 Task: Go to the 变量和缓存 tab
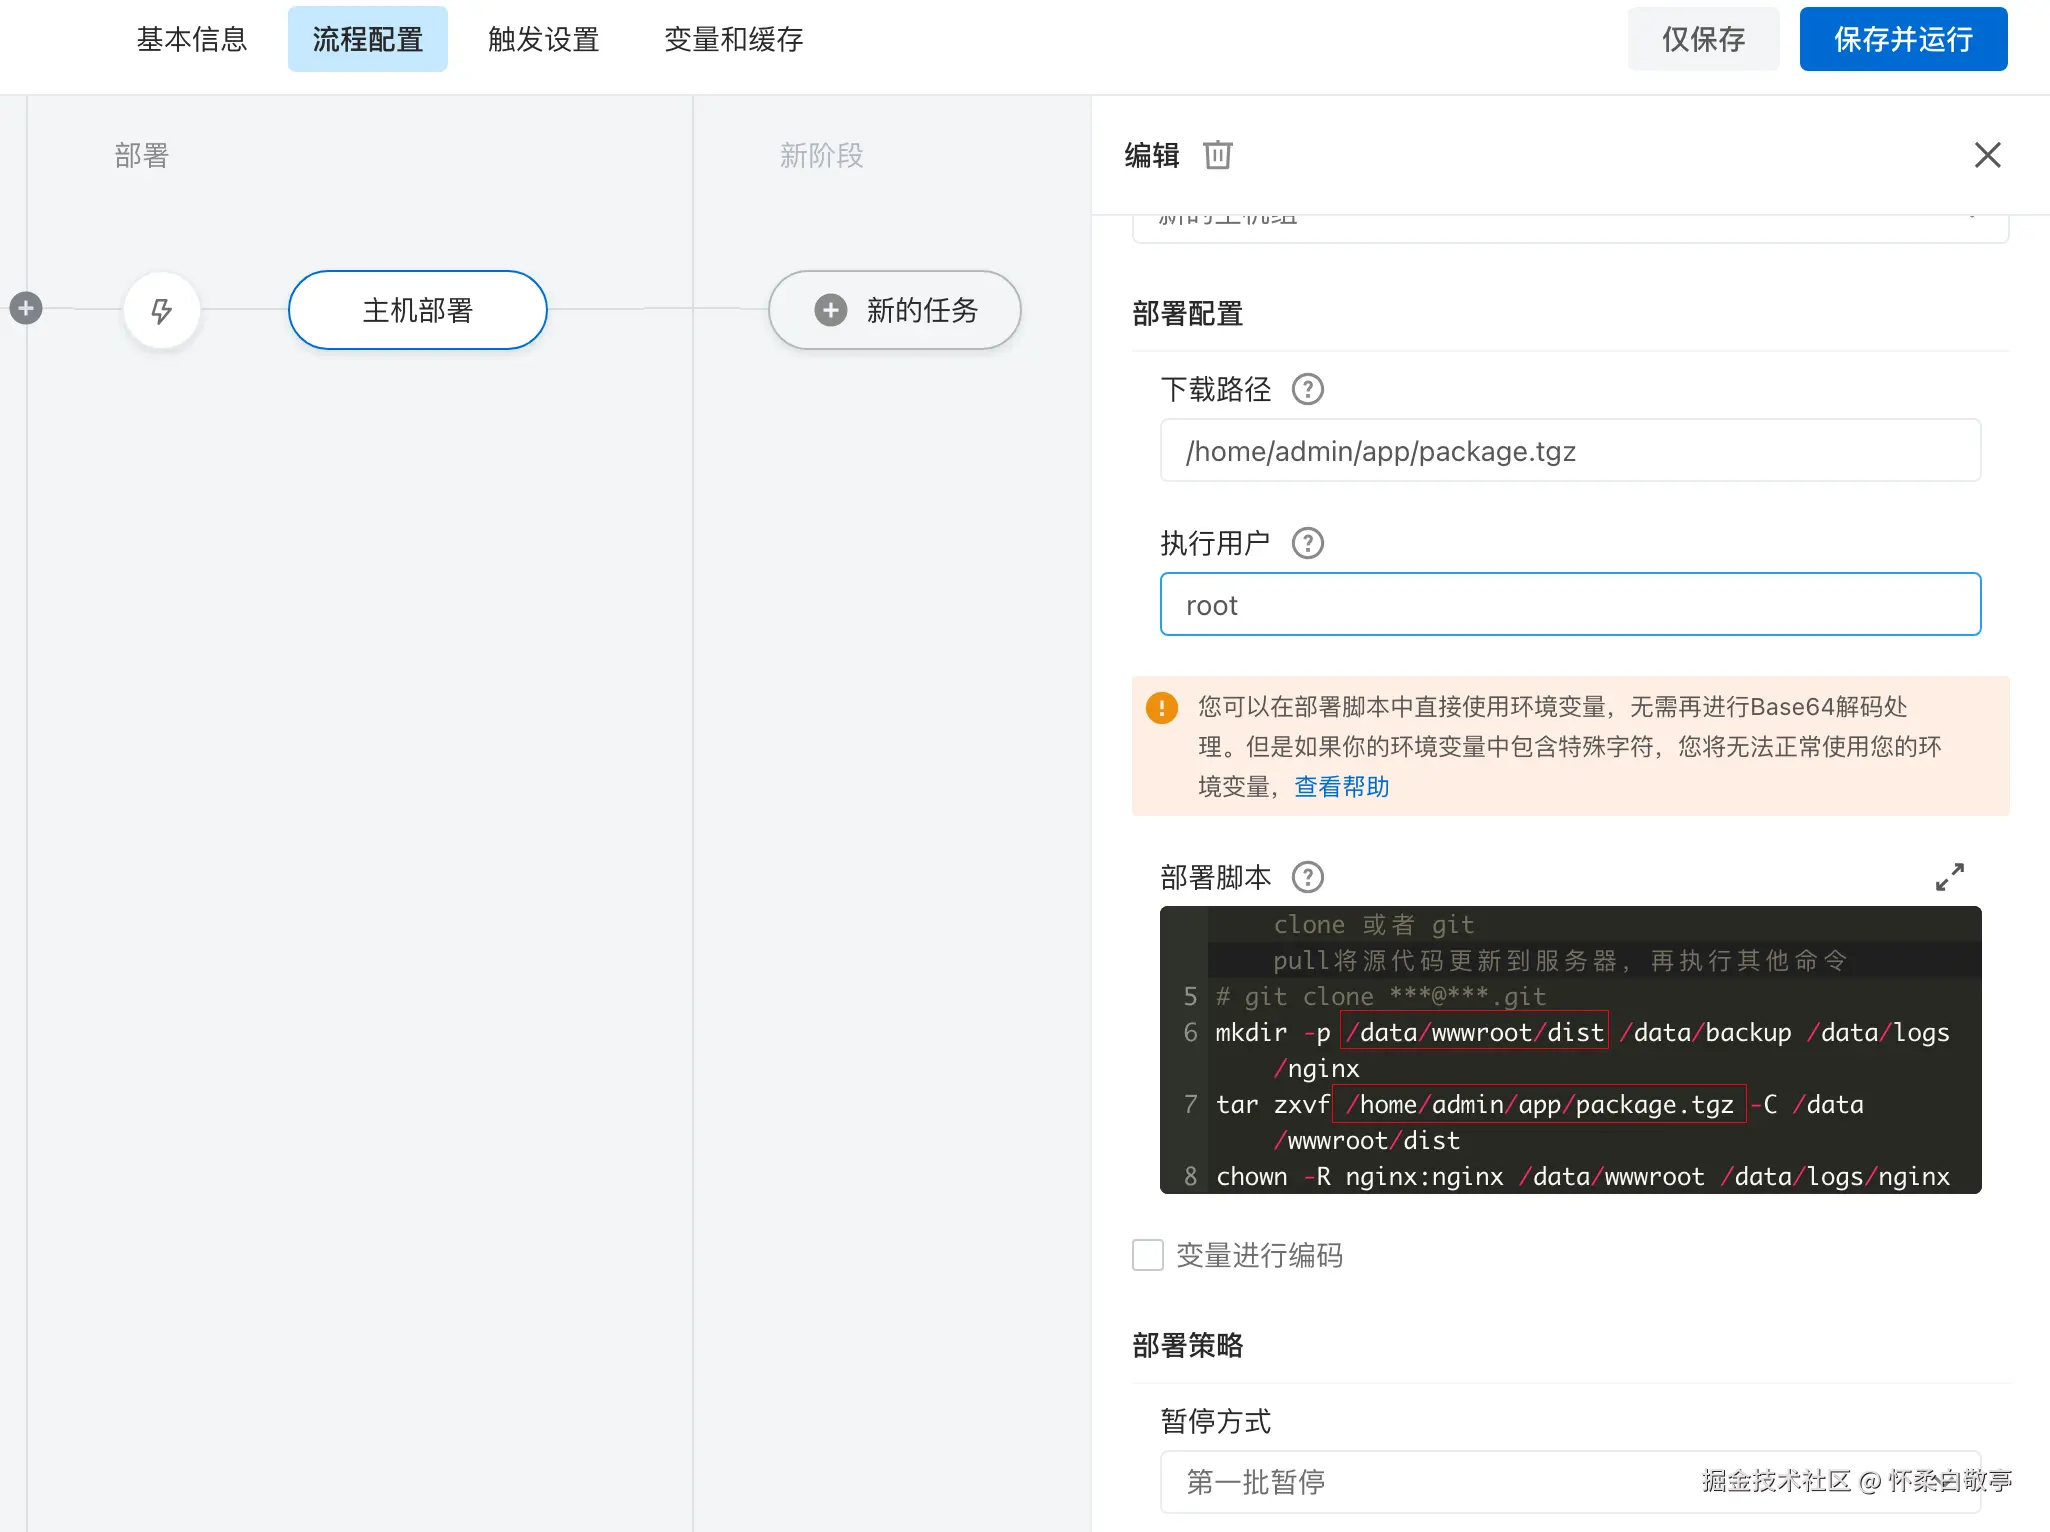(x=734, y=39)
